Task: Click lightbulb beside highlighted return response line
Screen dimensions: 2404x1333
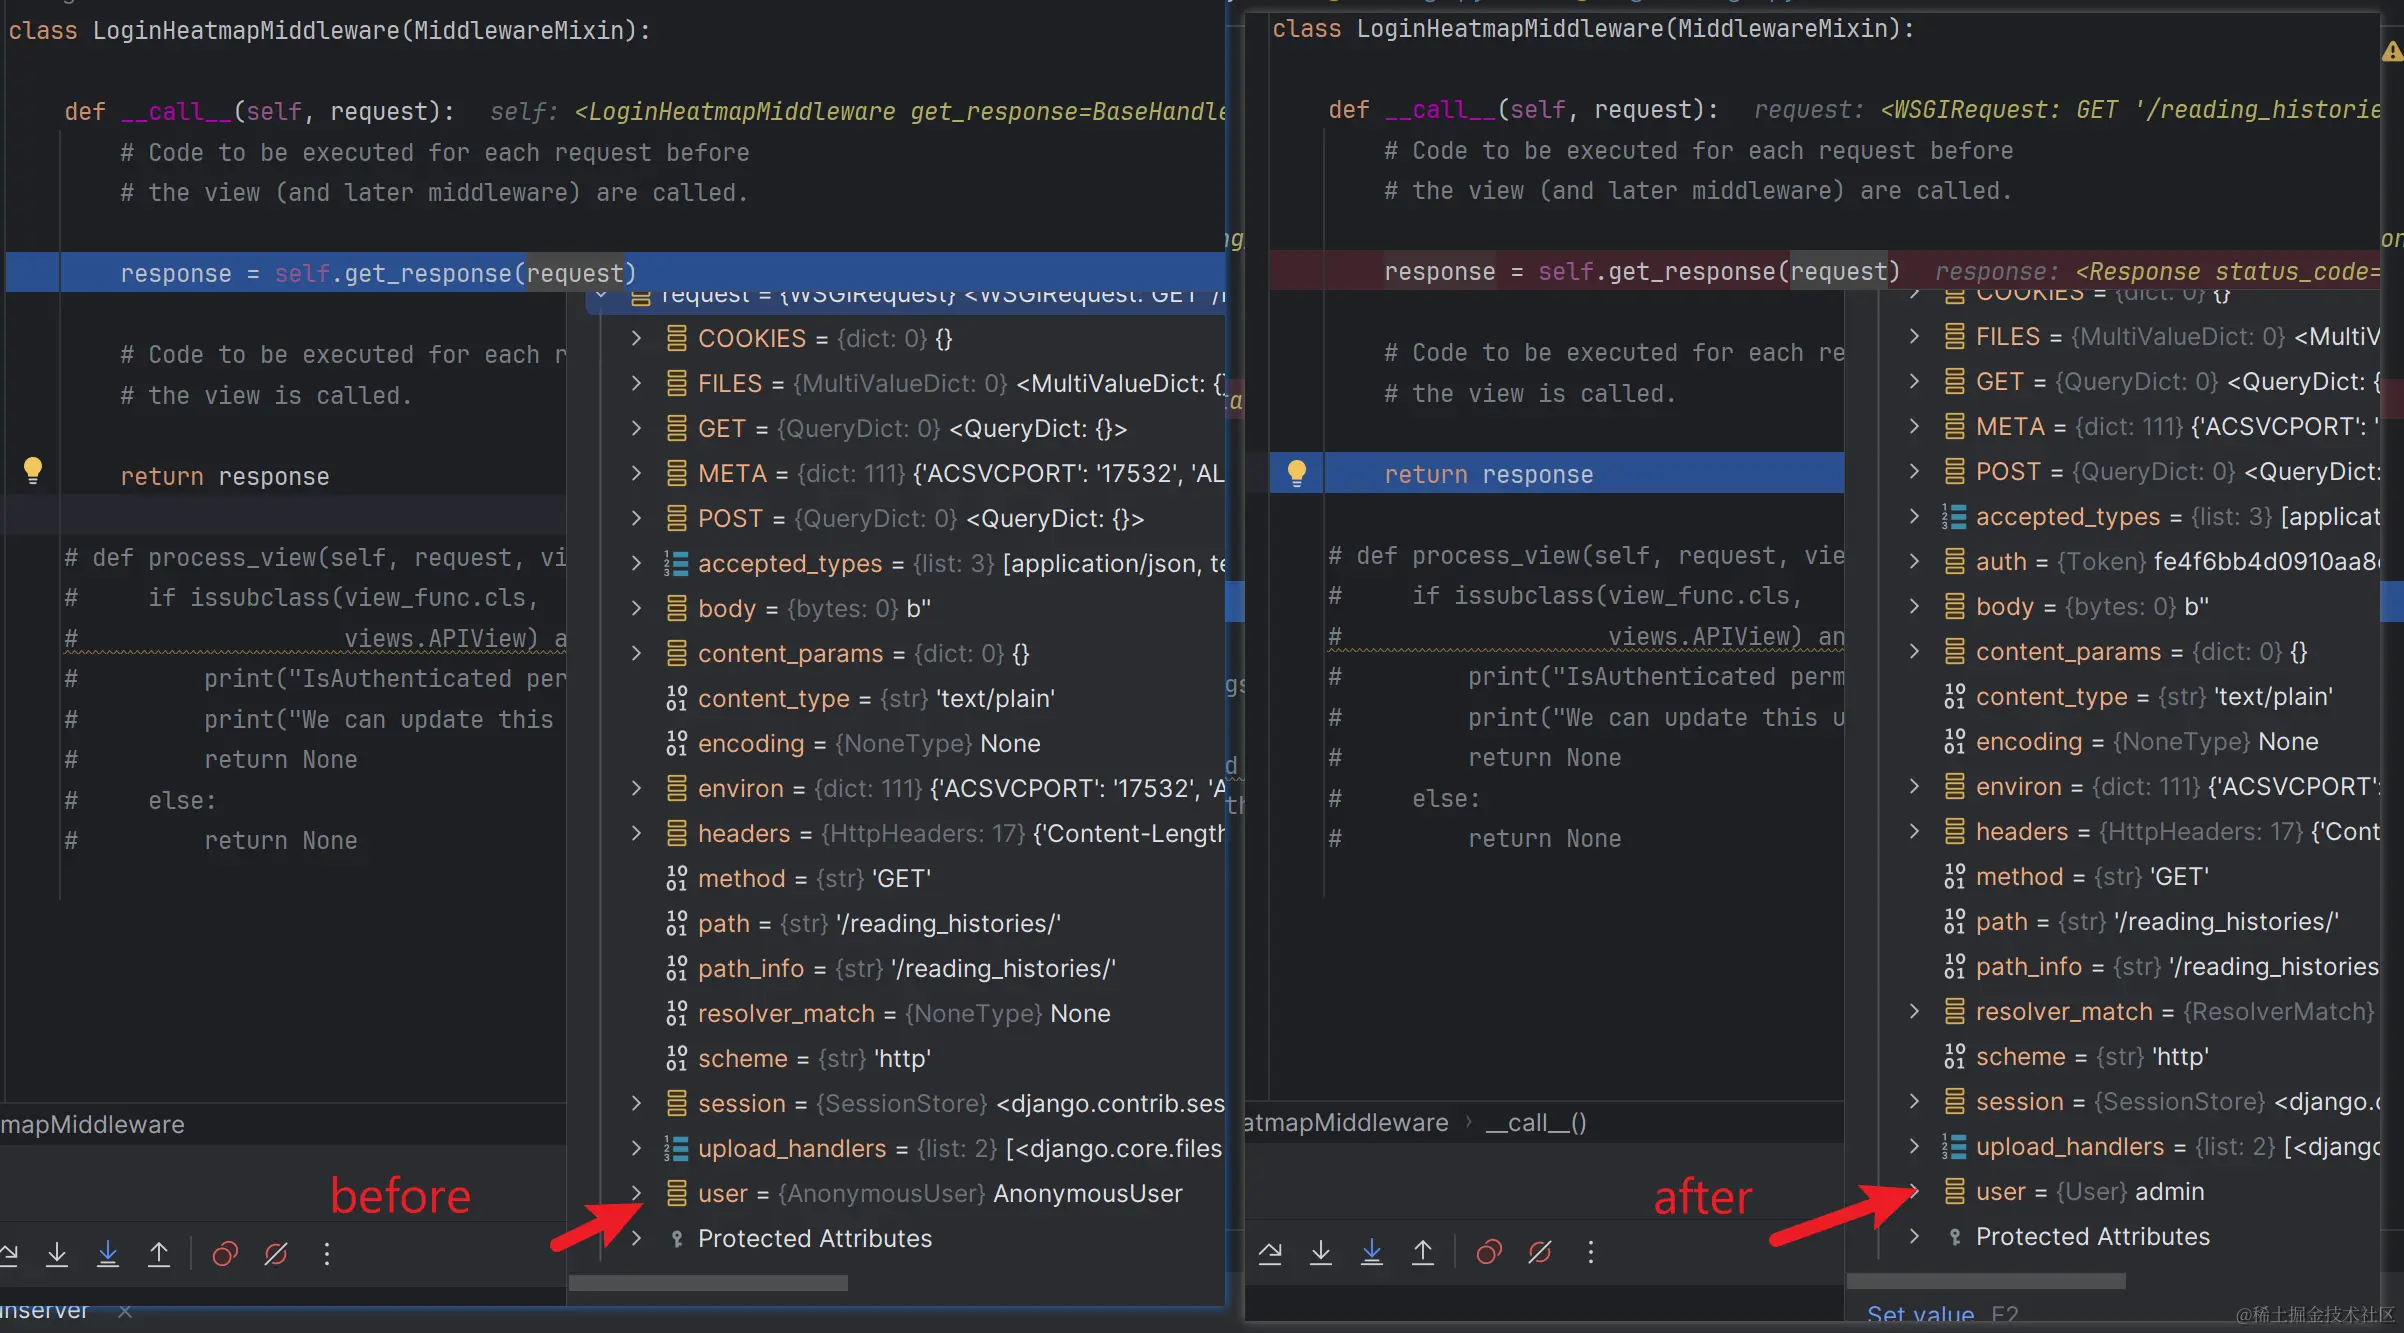Action: pos(1296,472)
